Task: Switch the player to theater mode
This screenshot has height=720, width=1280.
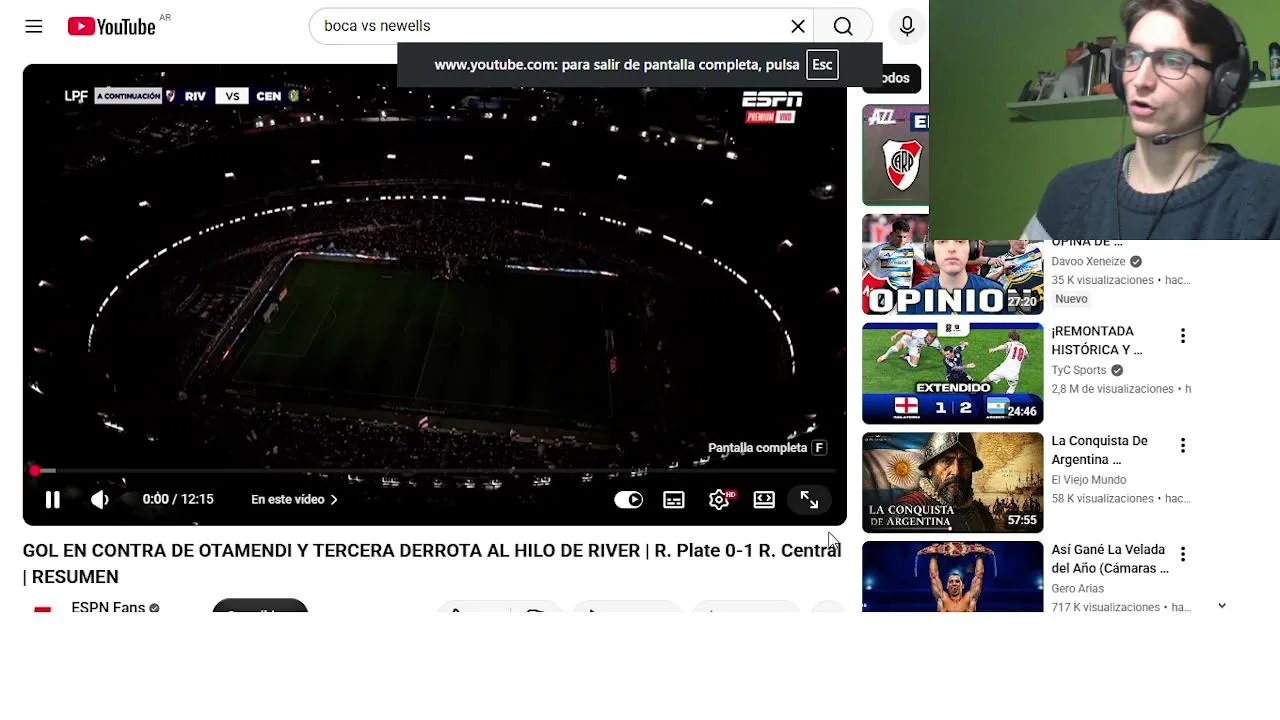Action: [764, 500]
